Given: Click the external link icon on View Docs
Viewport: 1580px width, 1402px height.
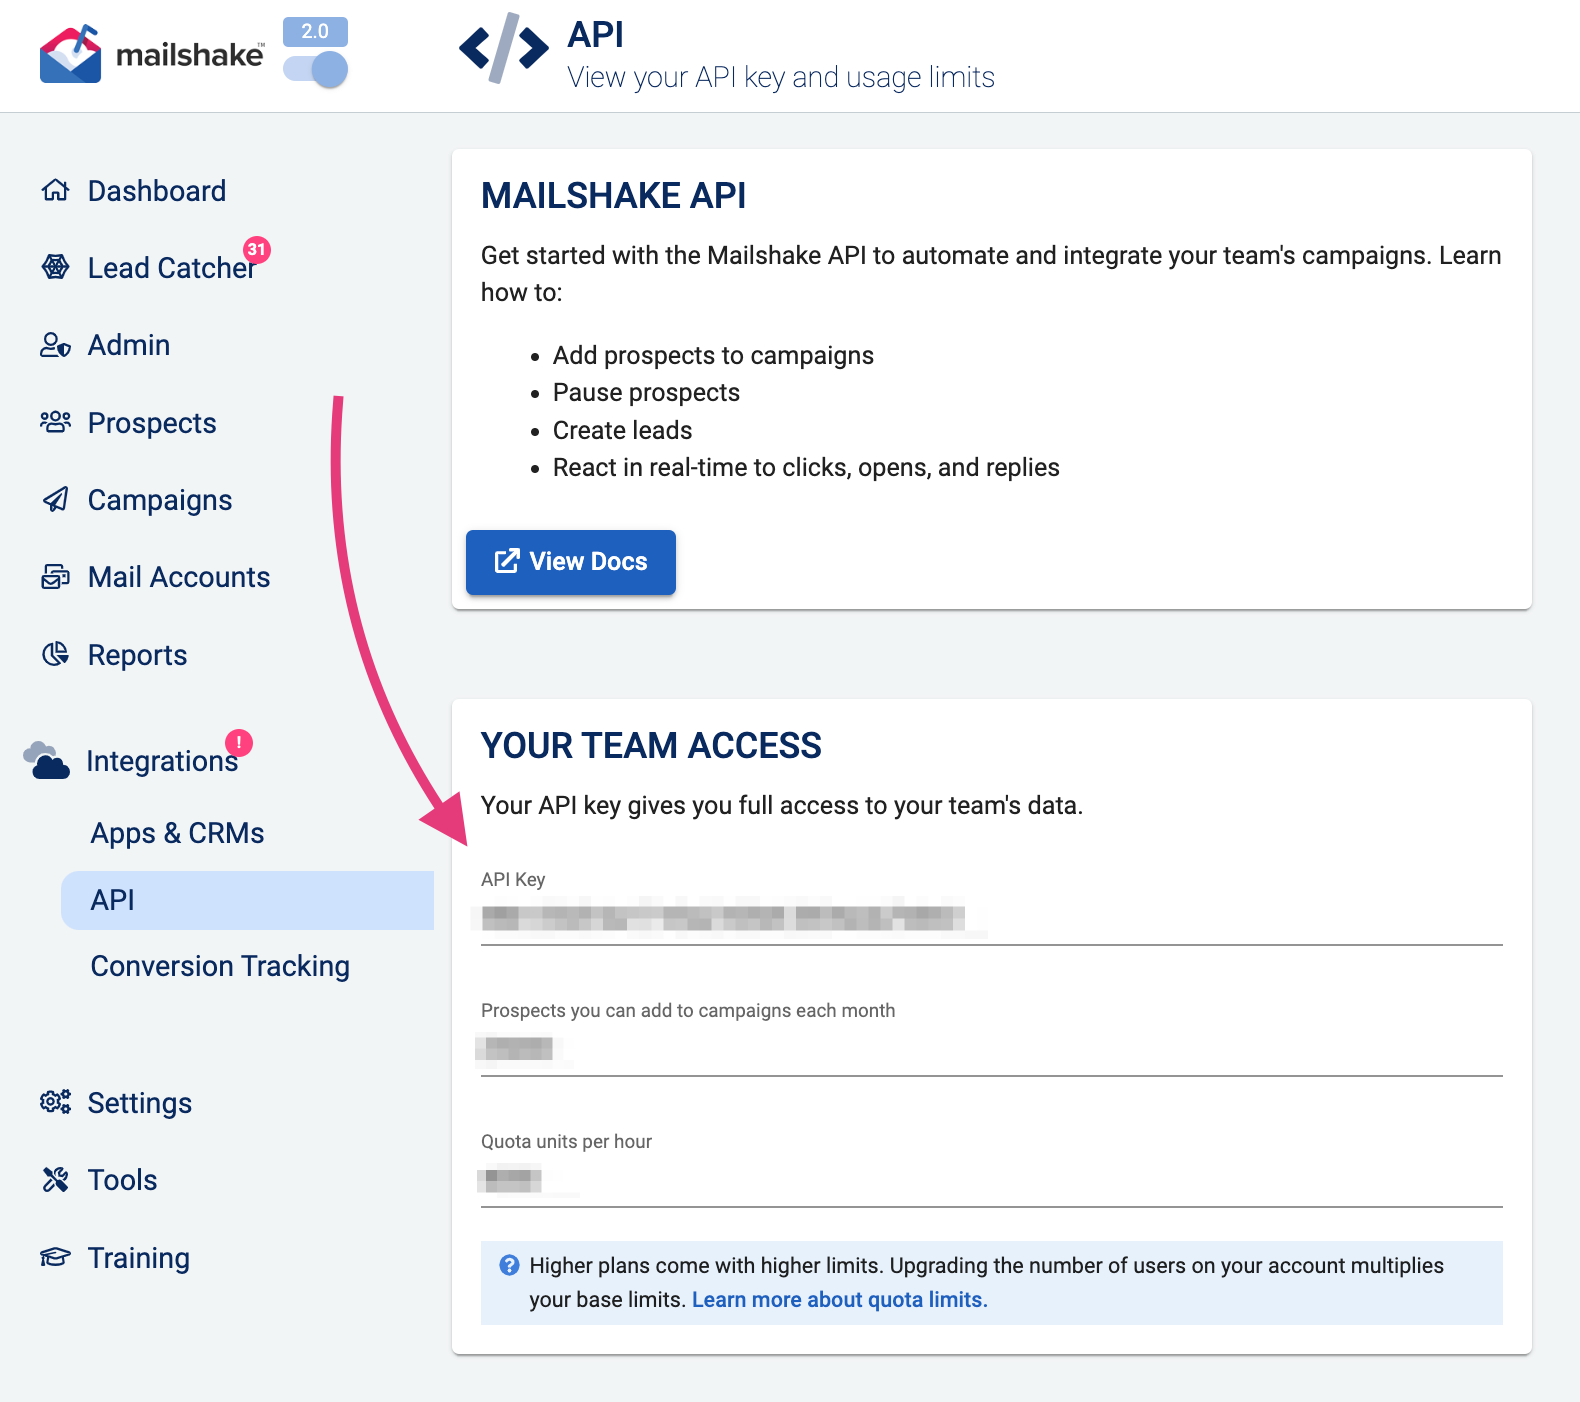Looking at the screenshot, I should pyautogui.click(x=507, y=561).
